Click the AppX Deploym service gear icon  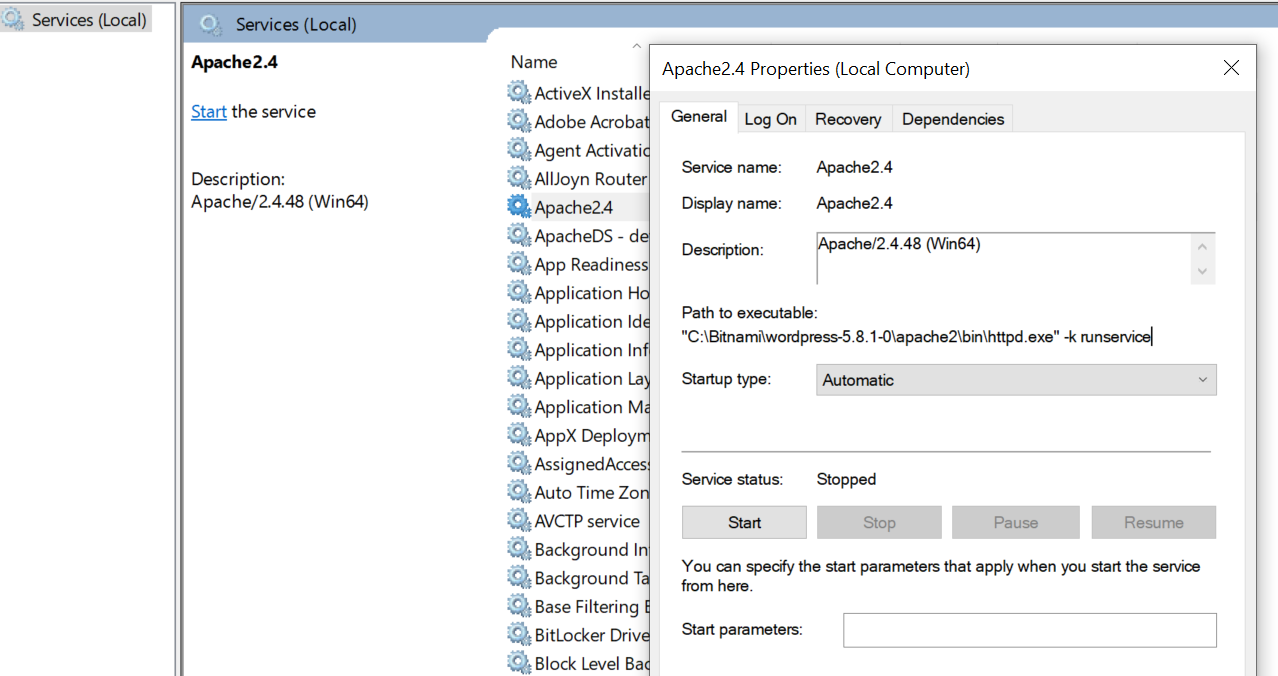coord(519,435)
